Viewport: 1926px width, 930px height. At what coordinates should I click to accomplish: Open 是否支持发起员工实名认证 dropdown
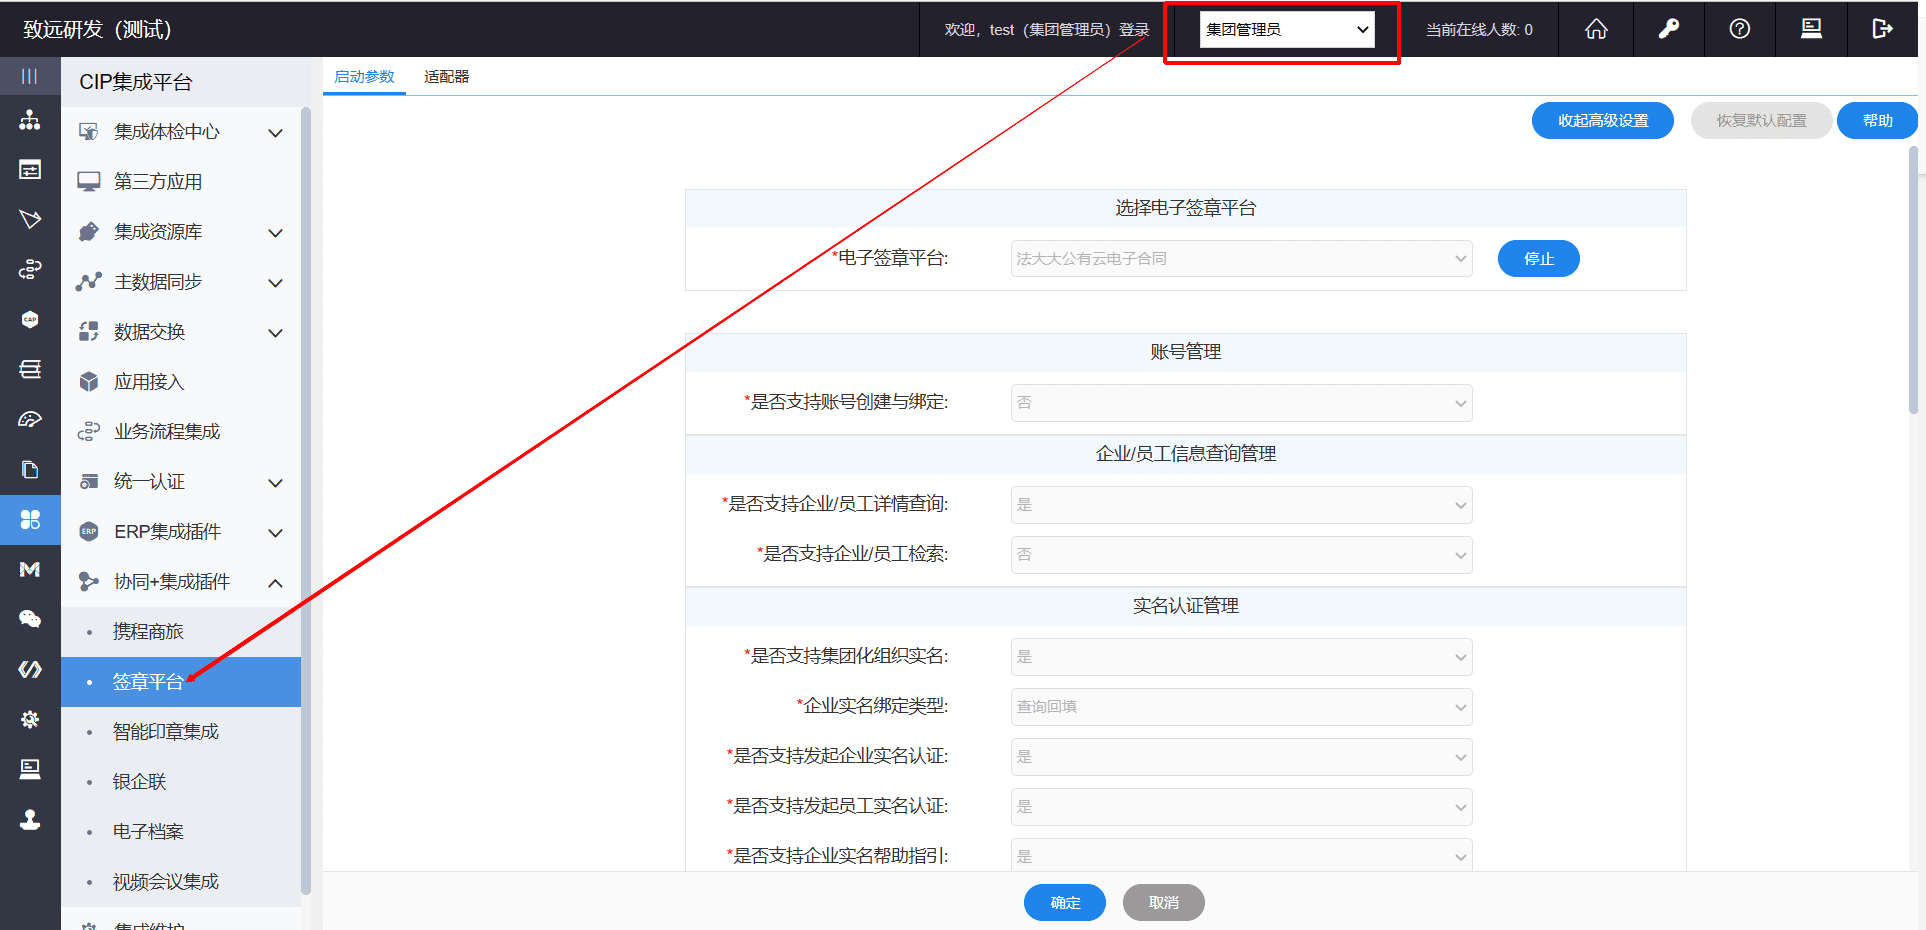coord(1241,807)
